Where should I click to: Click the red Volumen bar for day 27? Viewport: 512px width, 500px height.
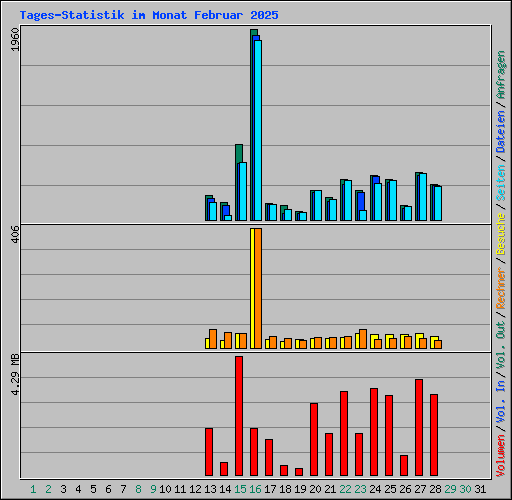click(x=419, y=427)
